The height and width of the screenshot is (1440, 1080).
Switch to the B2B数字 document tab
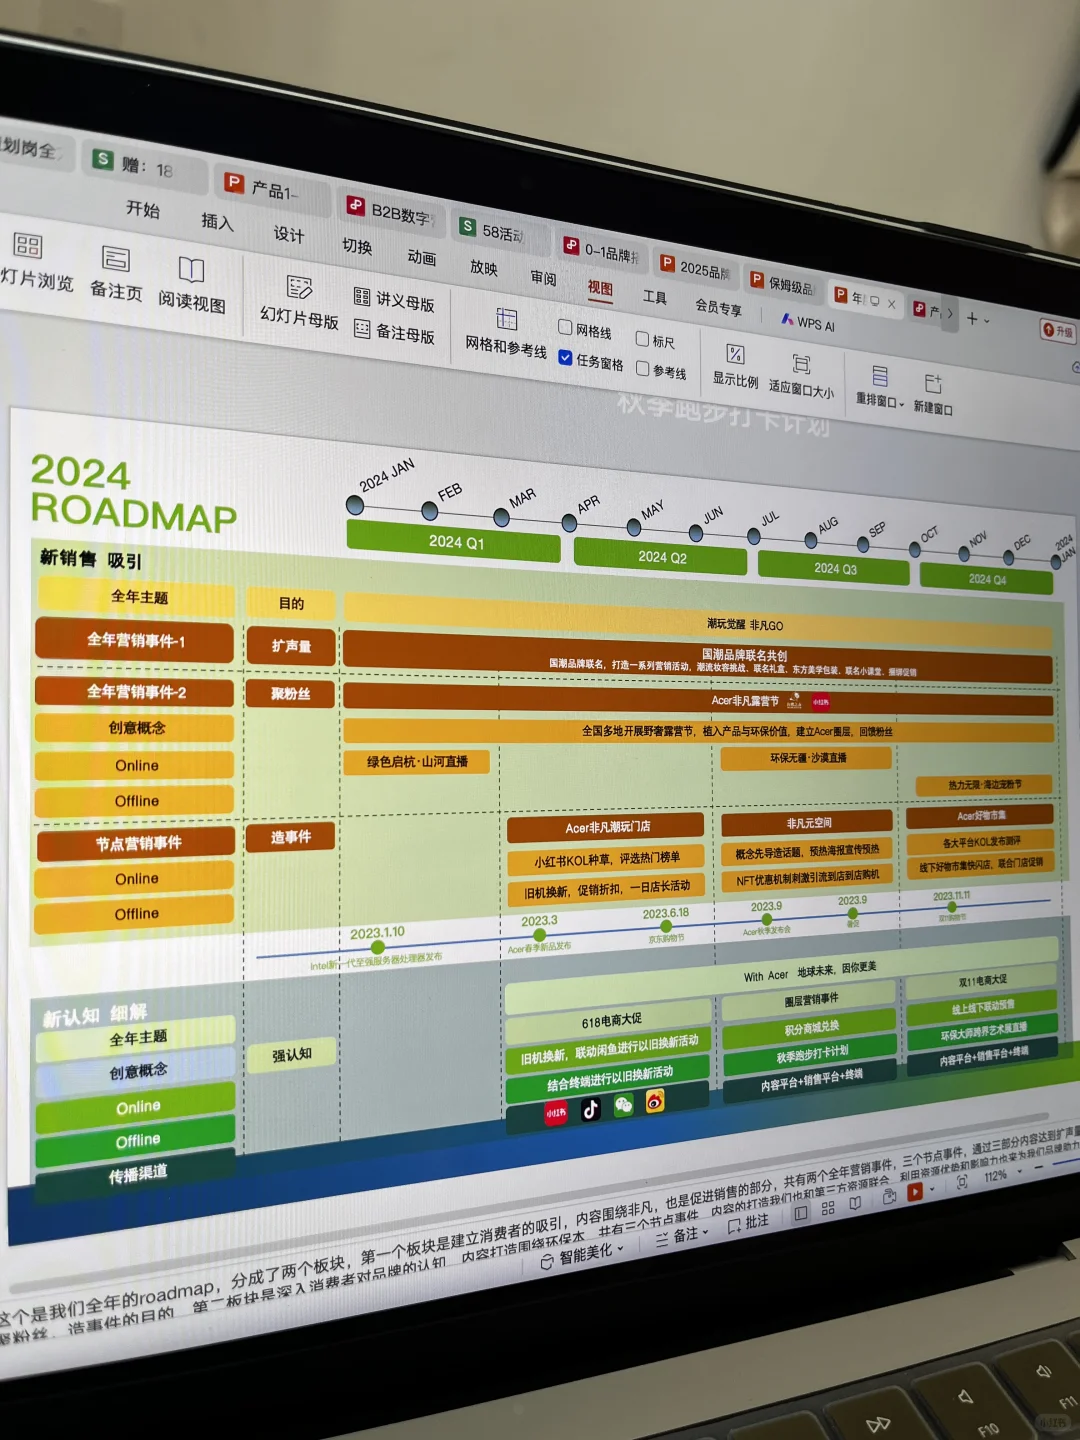[391, 211]
